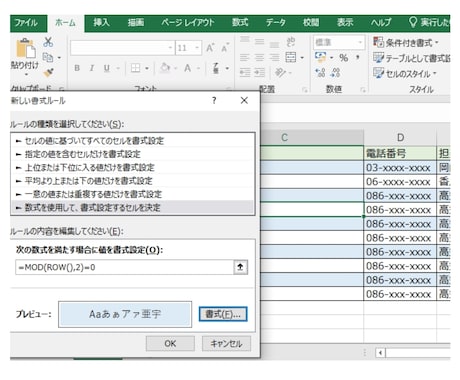Click the Decrease Indent icon
This screenshot has height=380, width=460.
click(245, 72)
